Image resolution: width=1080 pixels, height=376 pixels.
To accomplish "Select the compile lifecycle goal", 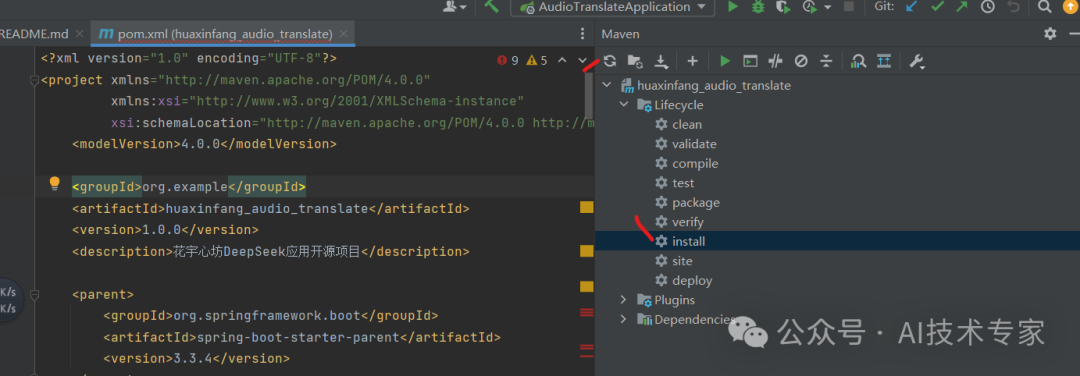I will point(695,163).
